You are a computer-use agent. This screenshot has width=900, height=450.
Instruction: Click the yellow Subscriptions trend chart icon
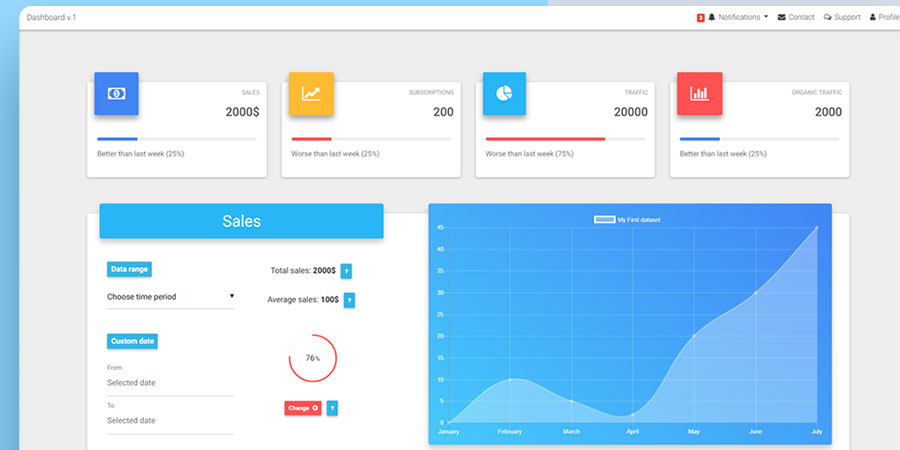pos(311,94)
